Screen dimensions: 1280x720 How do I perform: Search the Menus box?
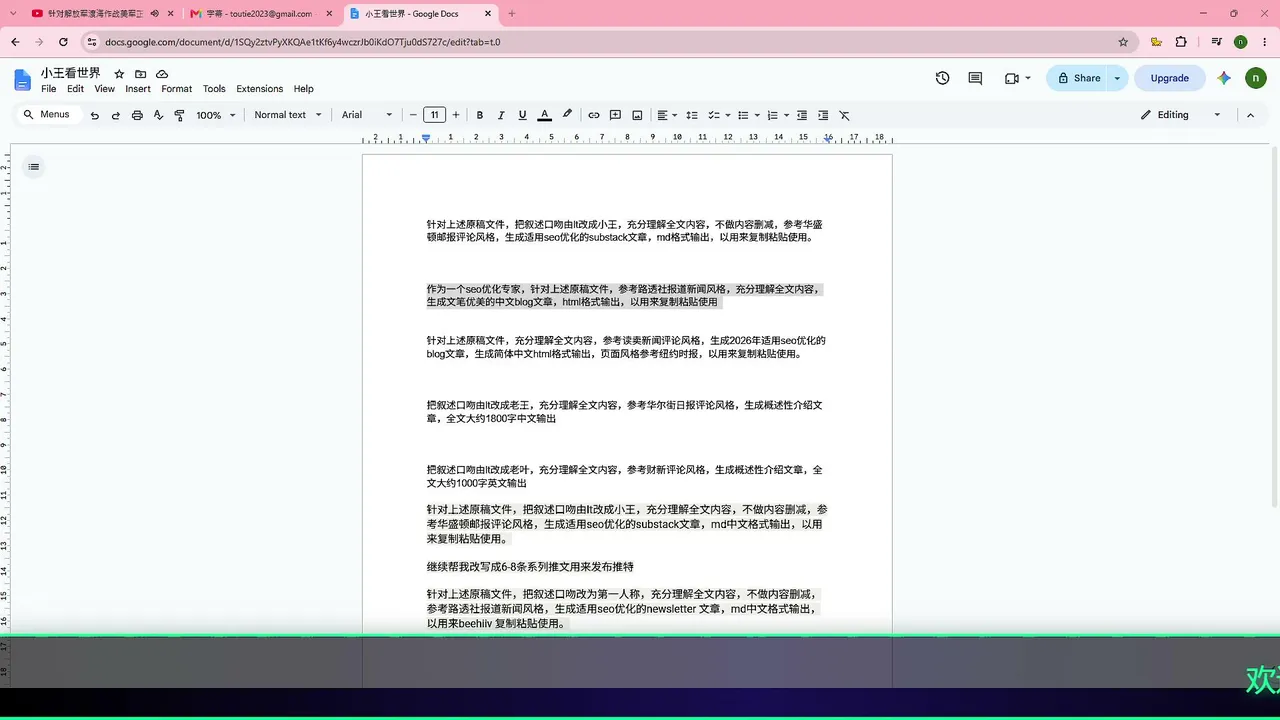coord(47,115)
